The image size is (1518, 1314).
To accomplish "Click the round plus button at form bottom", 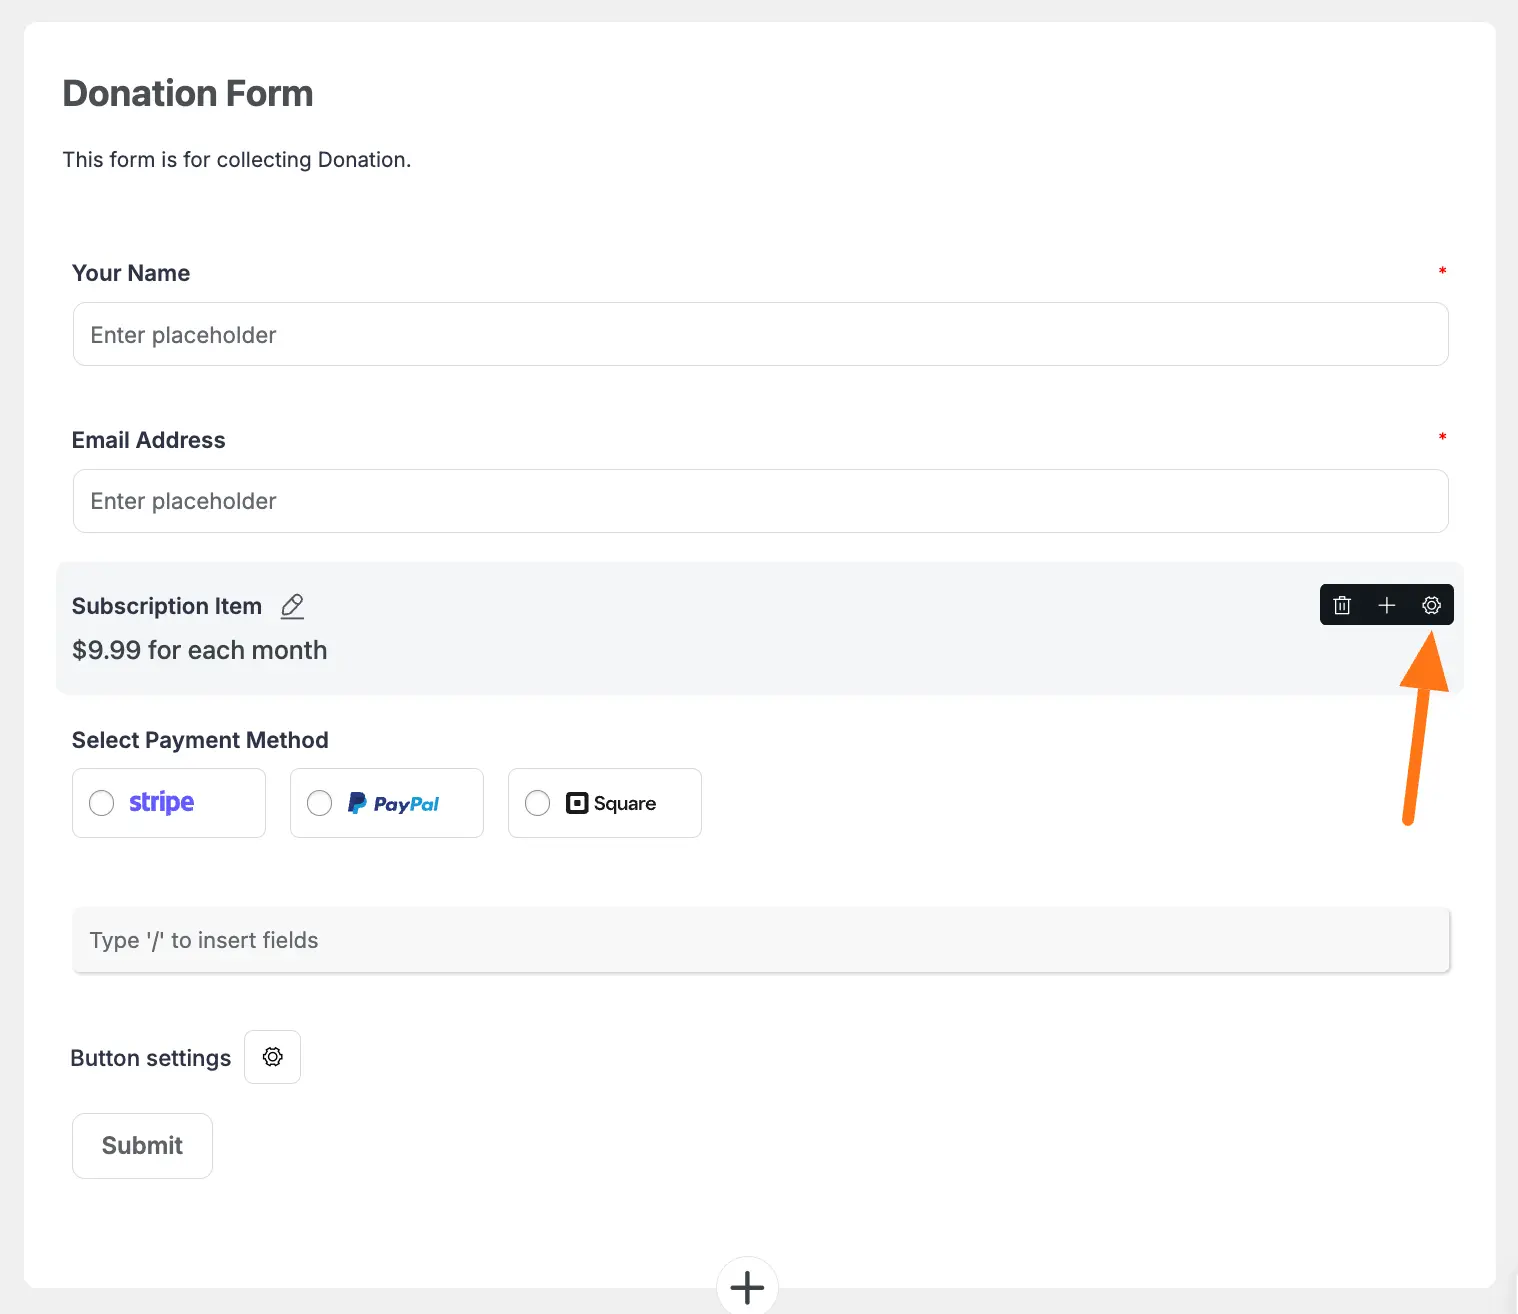I will point(747,1287).
